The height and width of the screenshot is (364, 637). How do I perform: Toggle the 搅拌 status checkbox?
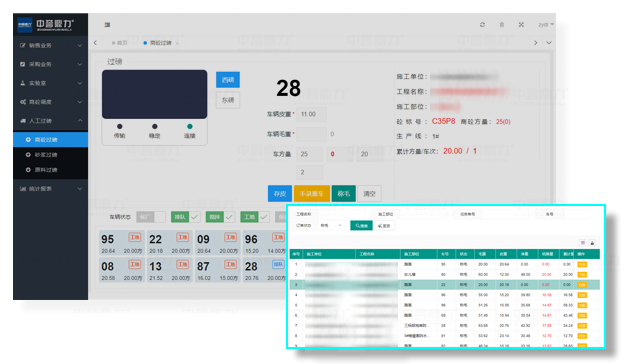(229, 217)
